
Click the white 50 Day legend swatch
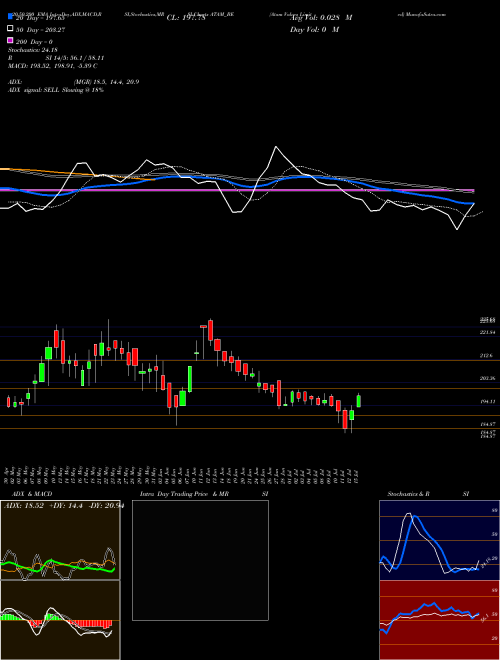click(x=10, y=29)
